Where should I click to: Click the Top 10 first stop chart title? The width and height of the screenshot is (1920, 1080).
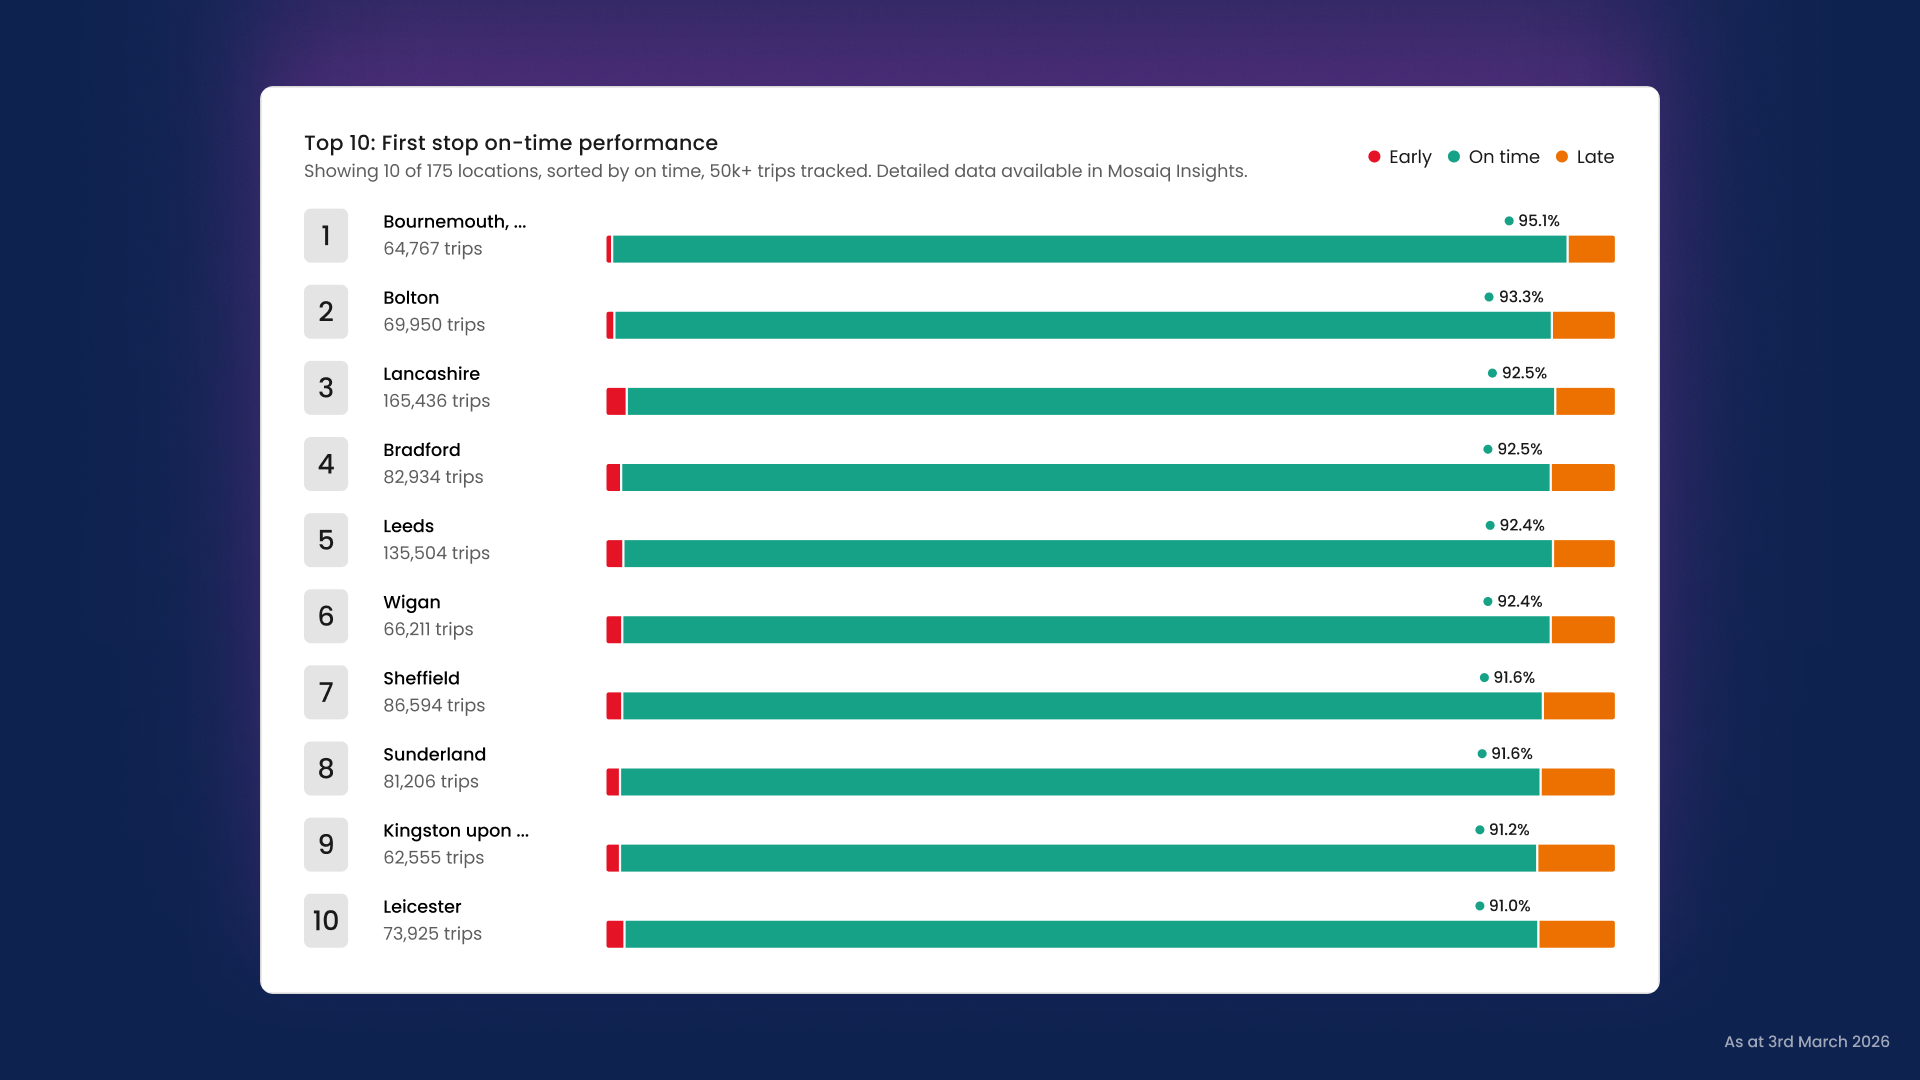pos(511,143)
